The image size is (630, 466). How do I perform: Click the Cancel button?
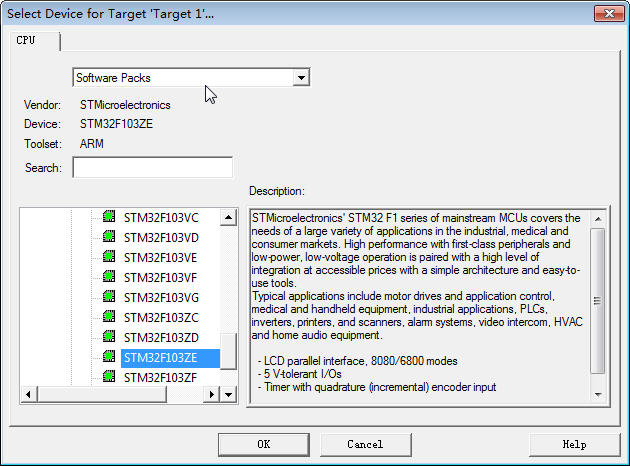pos(366,444)
